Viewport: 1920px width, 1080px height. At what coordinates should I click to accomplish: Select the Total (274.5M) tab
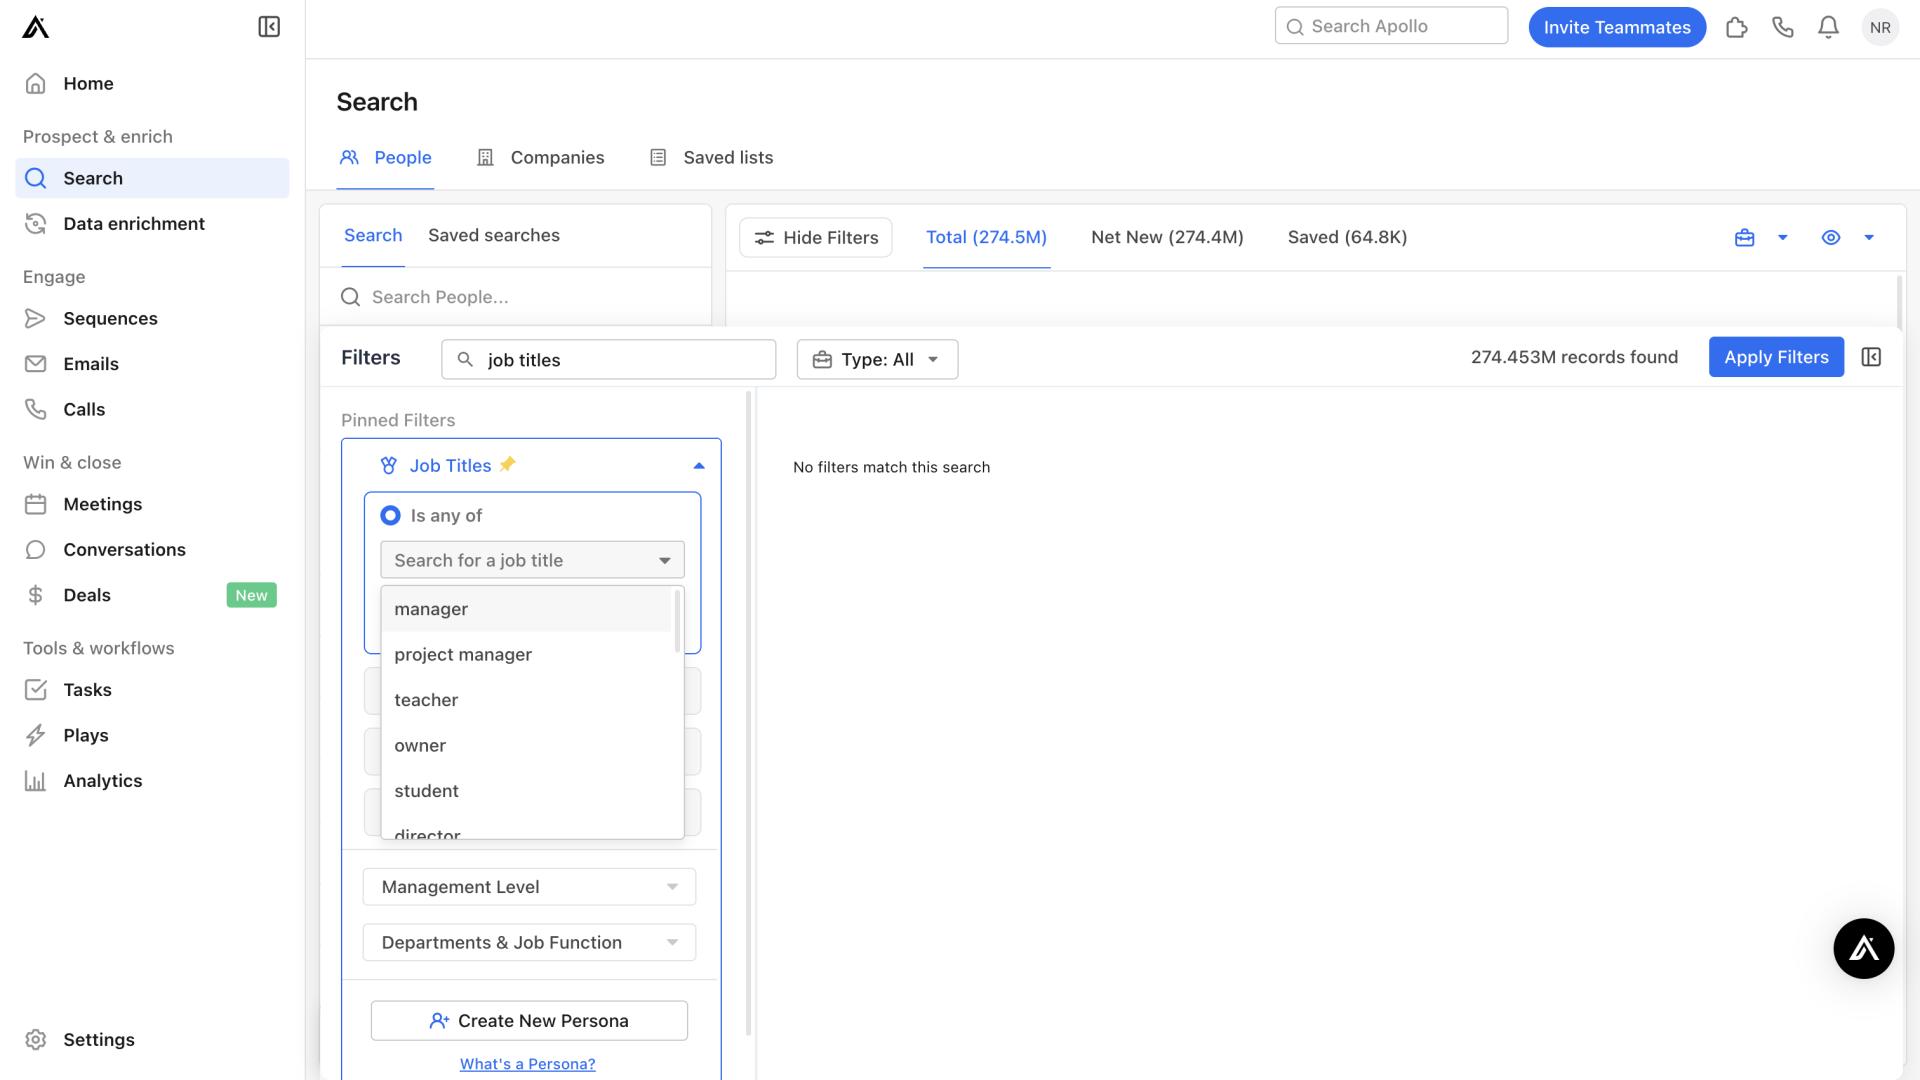[x=986, y=238]
